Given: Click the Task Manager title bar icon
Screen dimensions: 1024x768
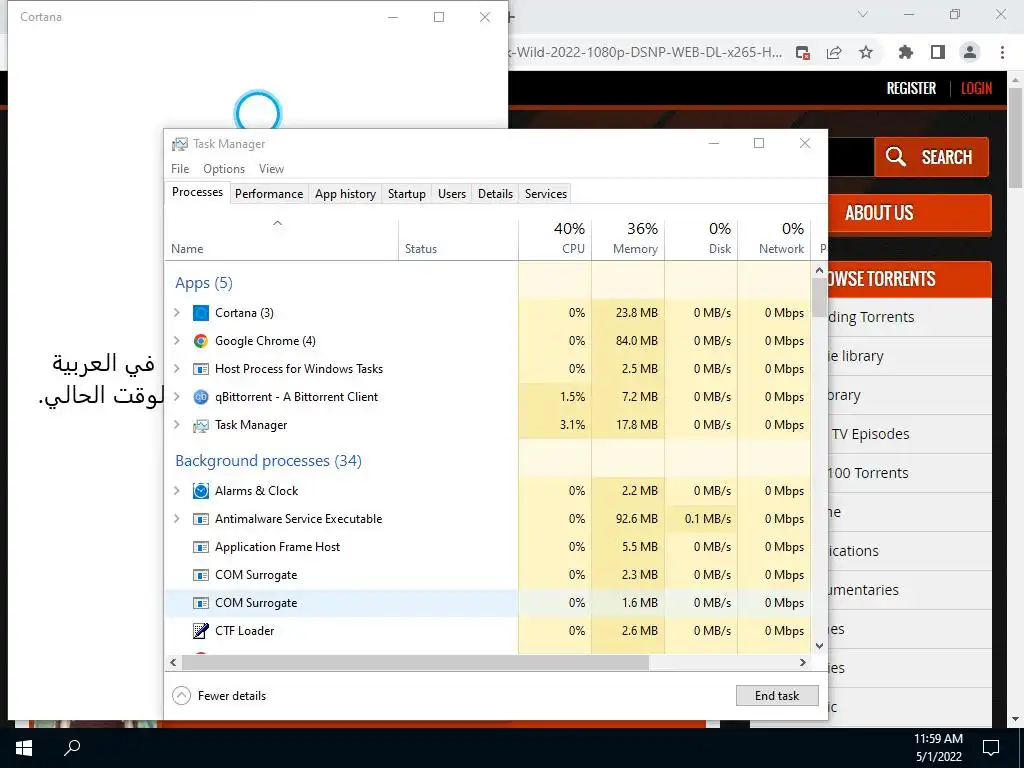Looking at the screenshot, I should tap(180, 144).
